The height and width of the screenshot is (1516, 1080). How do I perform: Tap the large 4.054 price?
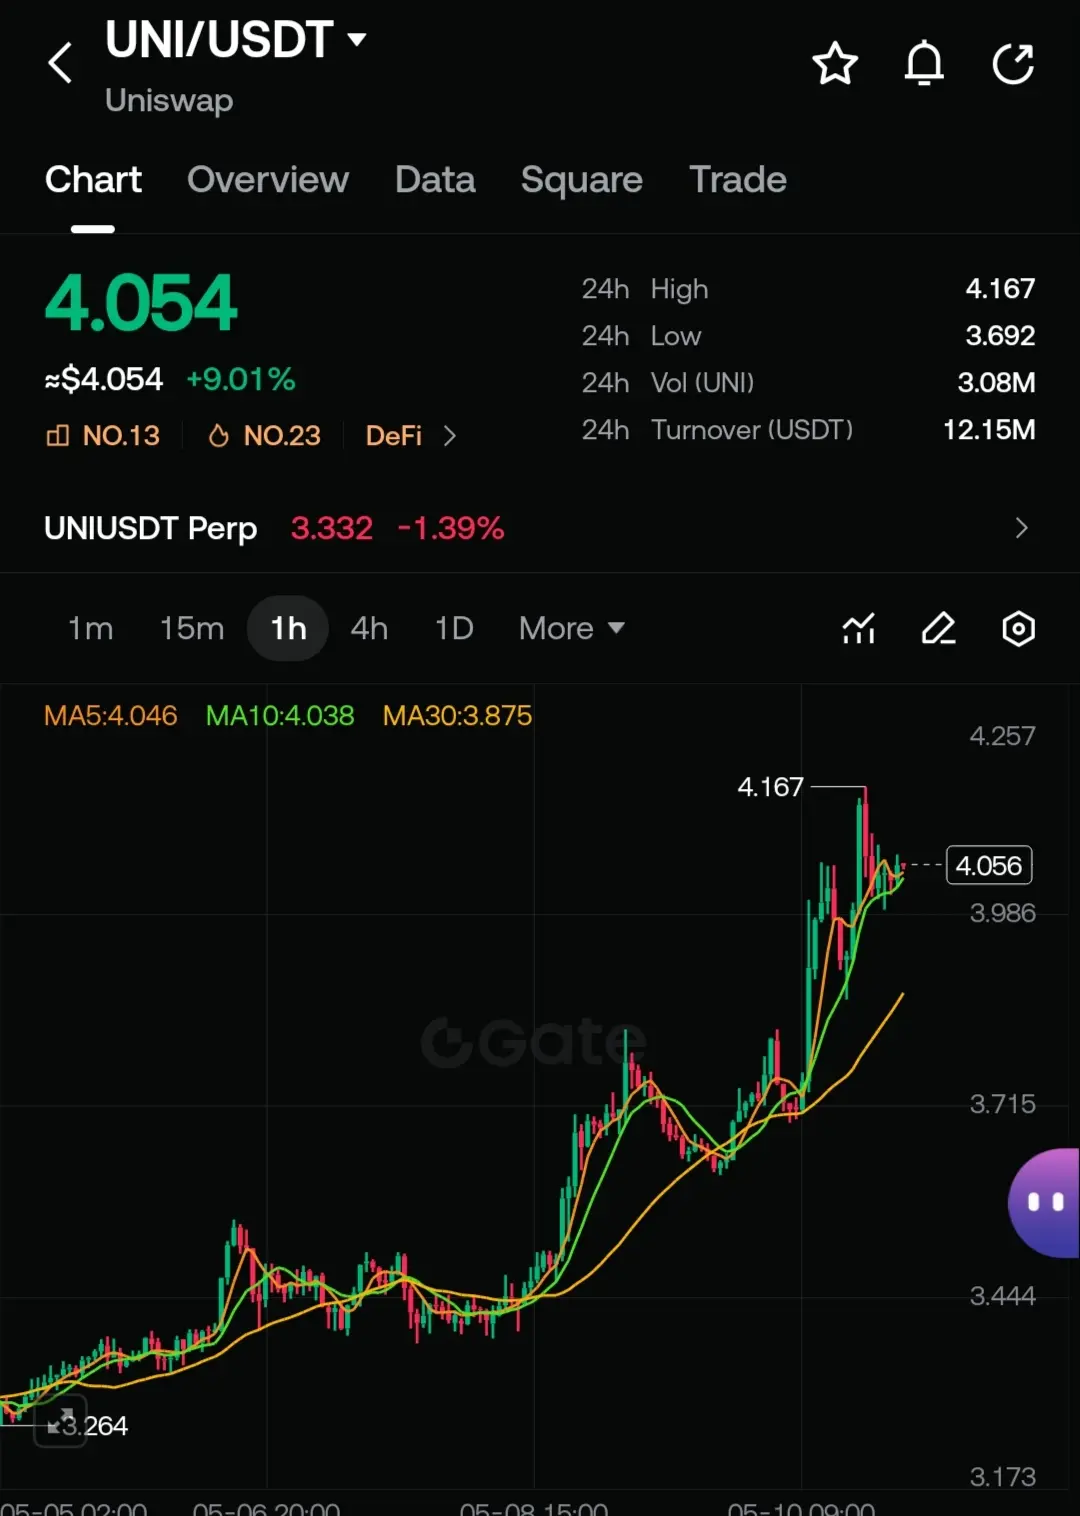[x=141, y=303]
